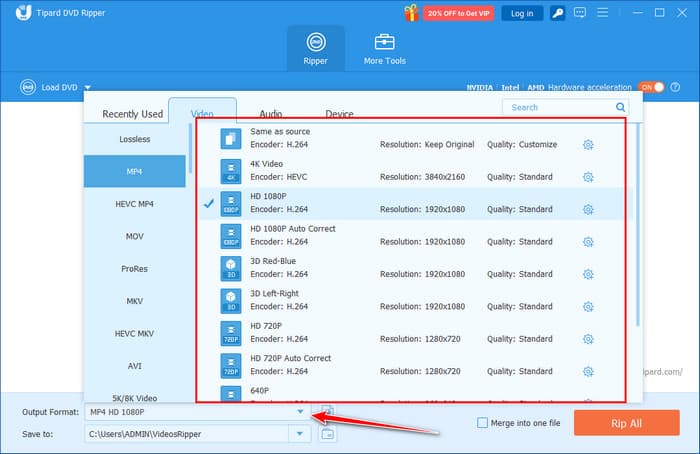Select the MKV format category
Viewport: 700px width, 454px height.
[x=134, y=301]
